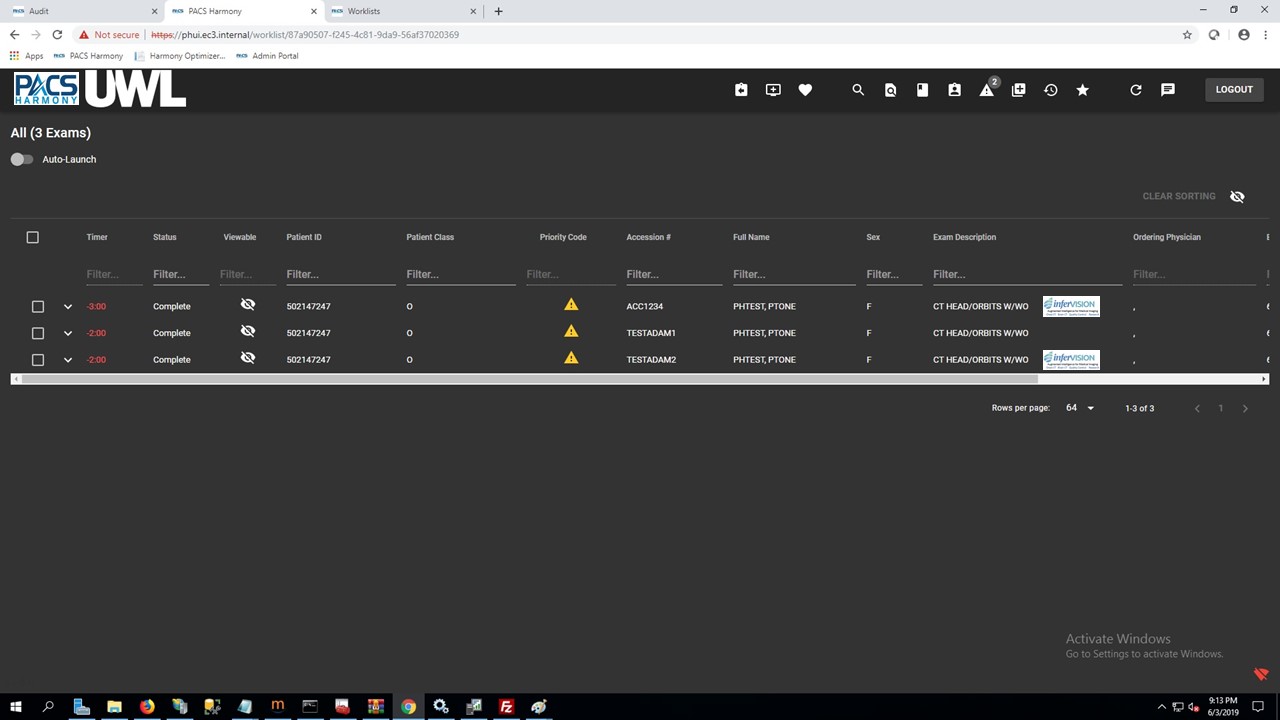Check the box for ACC1234 row
This screenshot has height=720, width=1280.
tap(38, 307)
